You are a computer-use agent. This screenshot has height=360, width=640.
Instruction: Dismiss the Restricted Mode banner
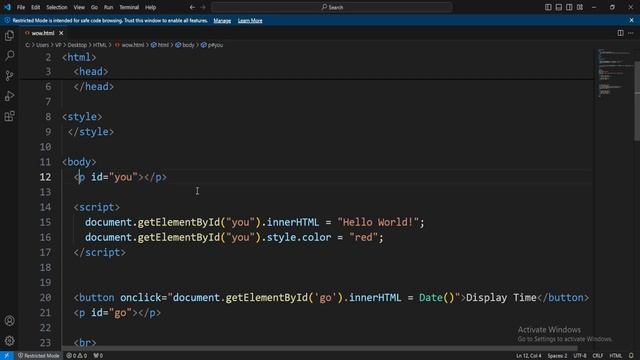coord(631,20)
